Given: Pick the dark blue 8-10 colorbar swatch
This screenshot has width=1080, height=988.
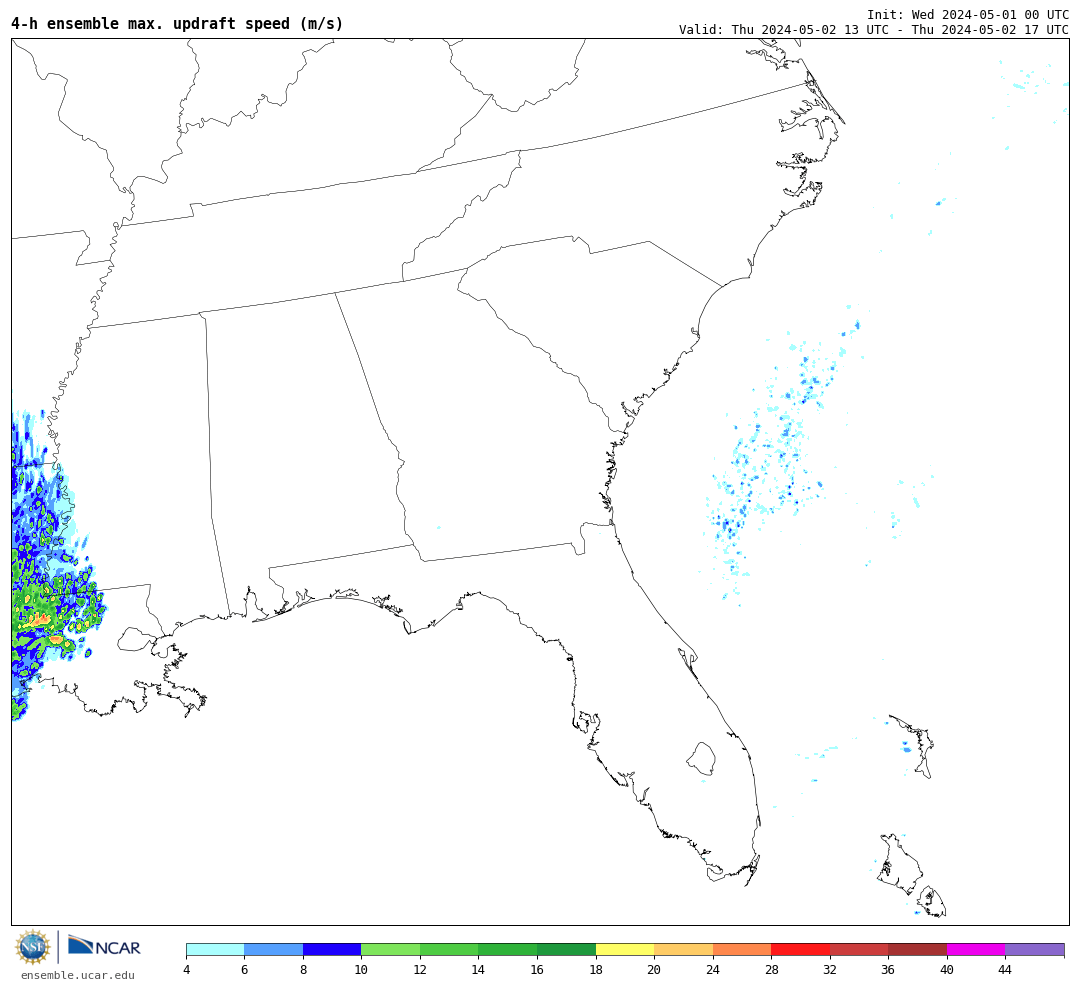Looking at the screenshot, I should point(332,949).
